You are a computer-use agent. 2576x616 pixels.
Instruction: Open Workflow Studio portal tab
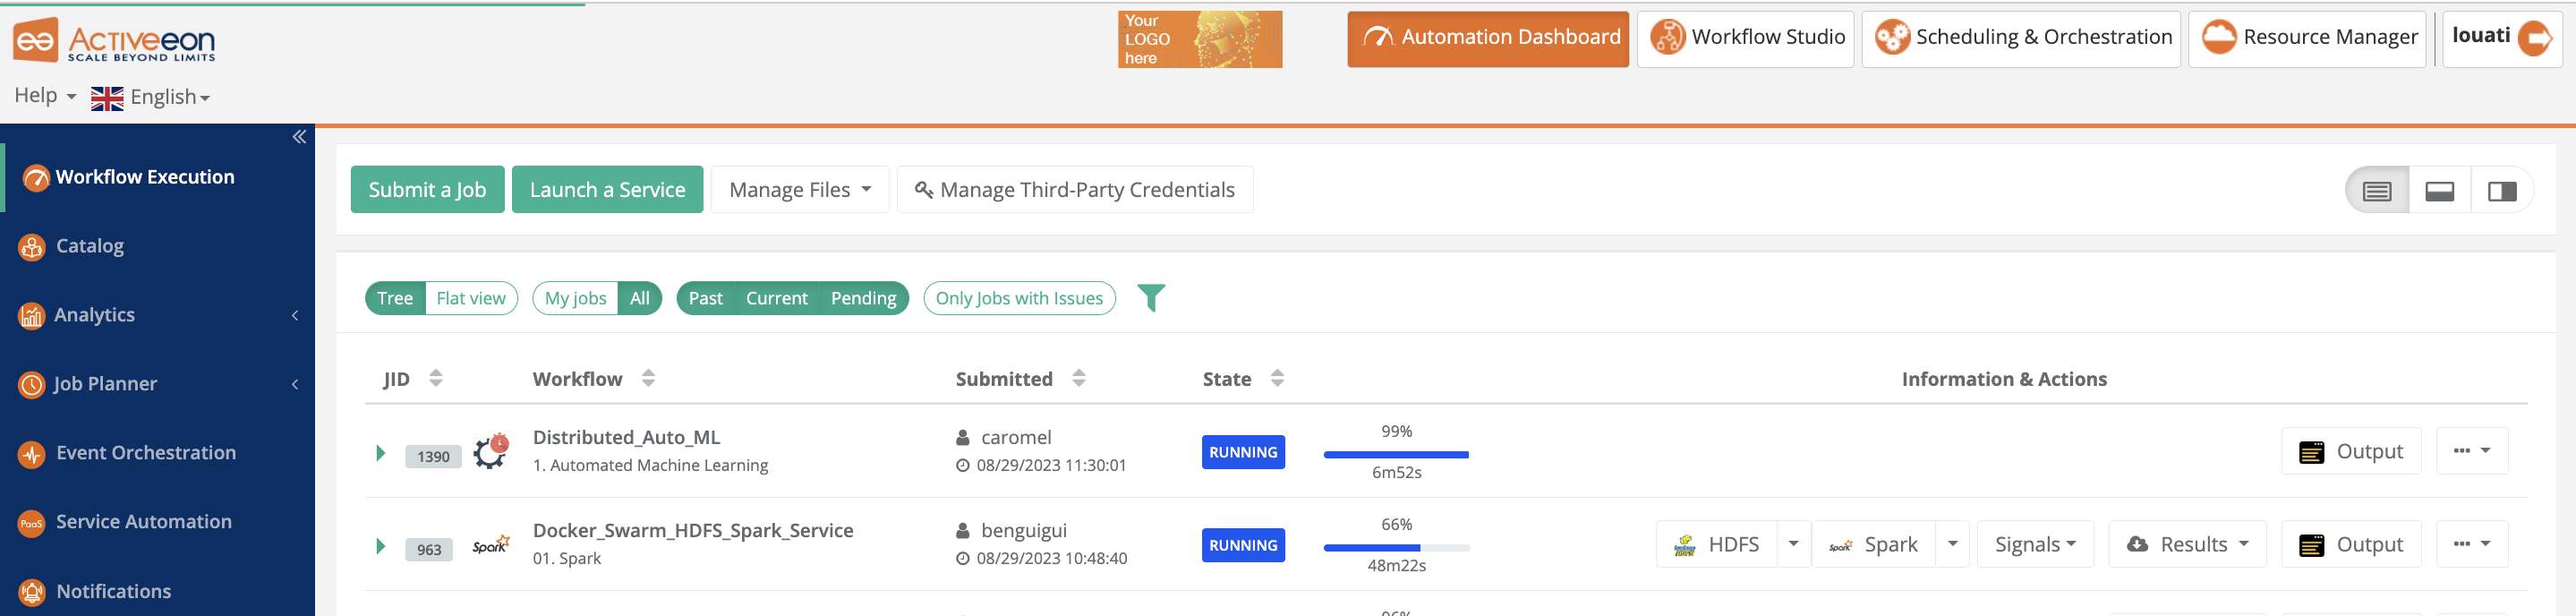pyautogui.click(x=1745, y=38)
